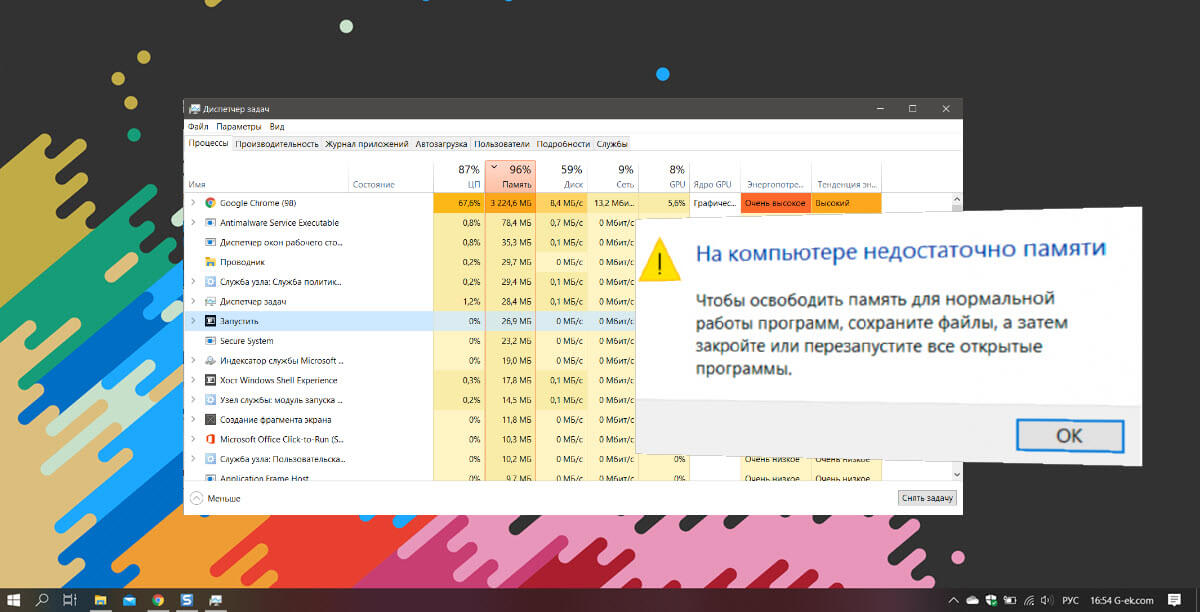Open the Windows Start menu

(x=14, y=600)
